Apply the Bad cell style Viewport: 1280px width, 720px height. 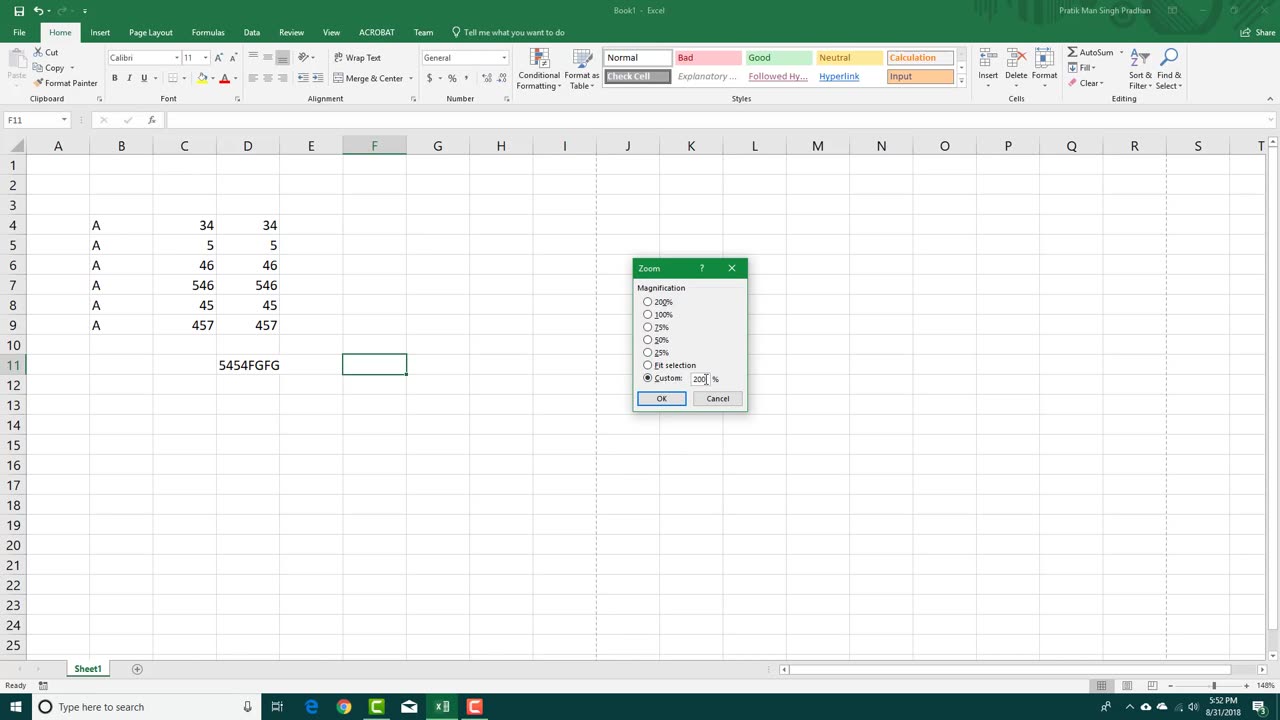click(707, 58)
